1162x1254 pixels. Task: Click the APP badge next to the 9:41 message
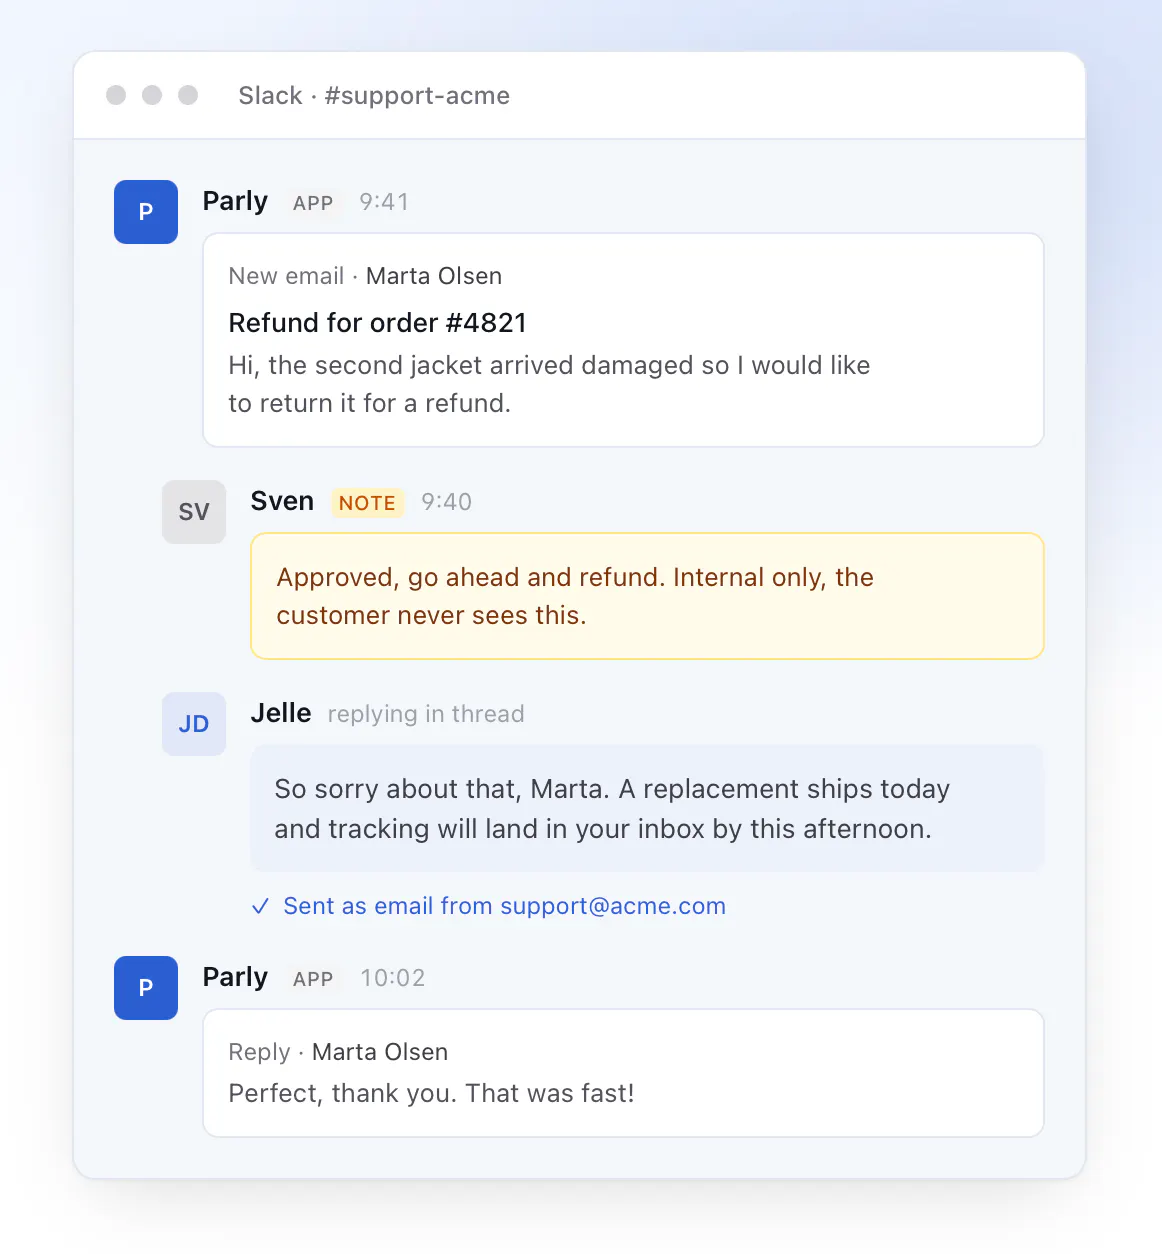pos(313,203)
